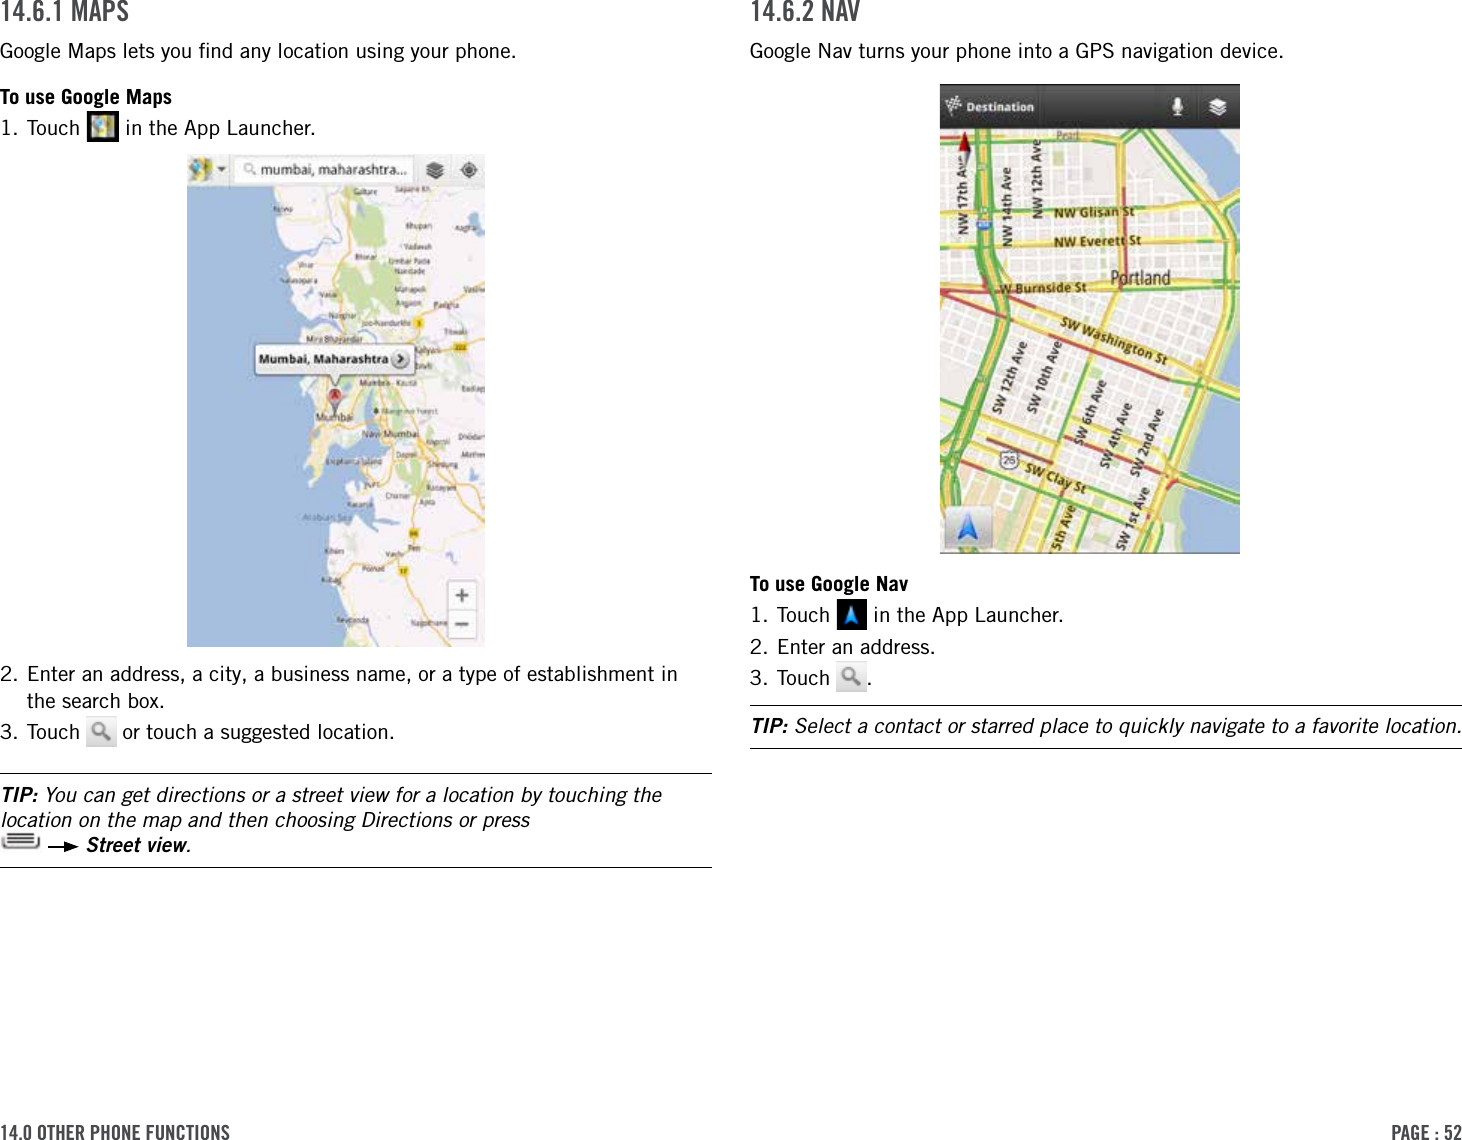Click the SW Washington St label on map
Screen dimensions: 1462x1140
pyautogui.click(x=1114, y=340)
